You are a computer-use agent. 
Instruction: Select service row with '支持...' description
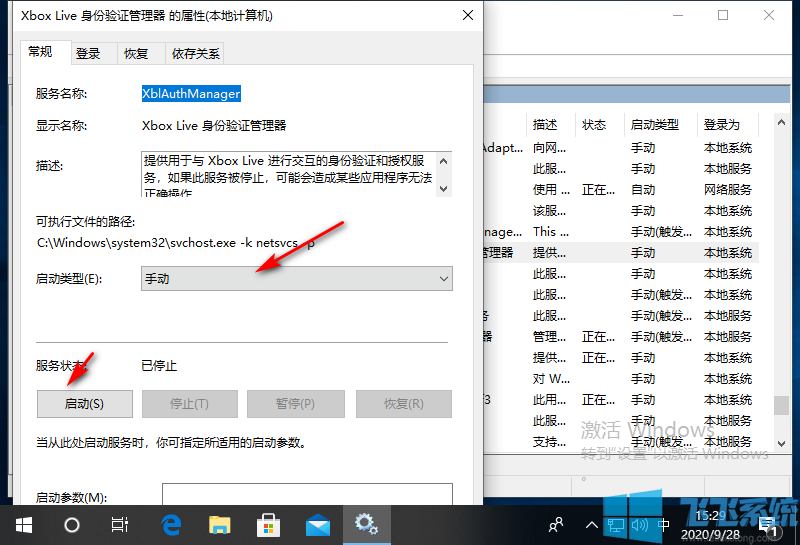(x=621, y=441)
